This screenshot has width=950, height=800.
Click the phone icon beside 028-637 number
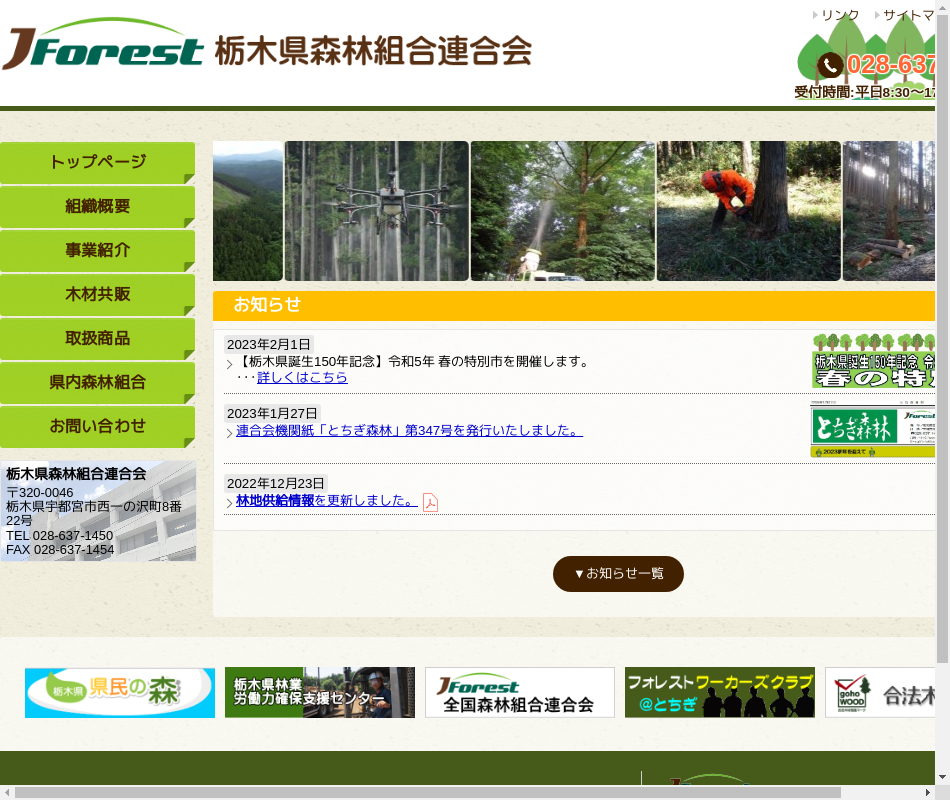point(830,65)
